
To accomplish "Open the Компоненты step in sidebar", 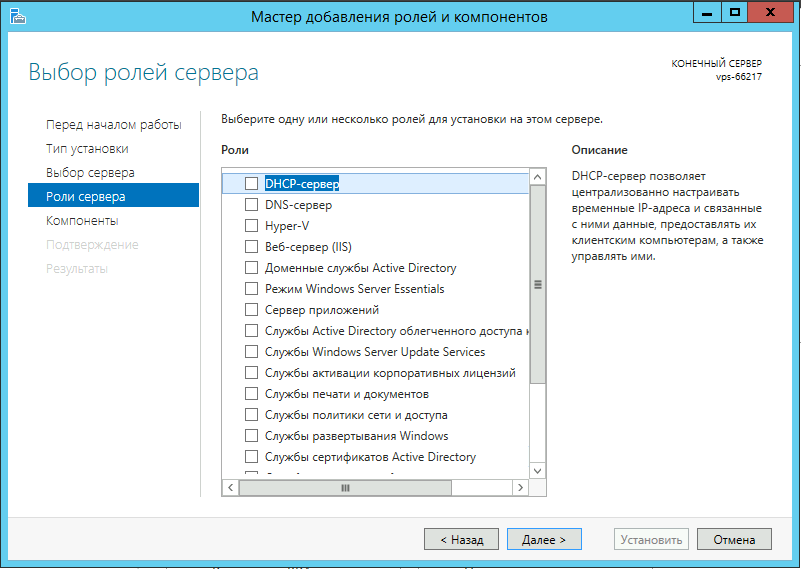I will (82, 220).
